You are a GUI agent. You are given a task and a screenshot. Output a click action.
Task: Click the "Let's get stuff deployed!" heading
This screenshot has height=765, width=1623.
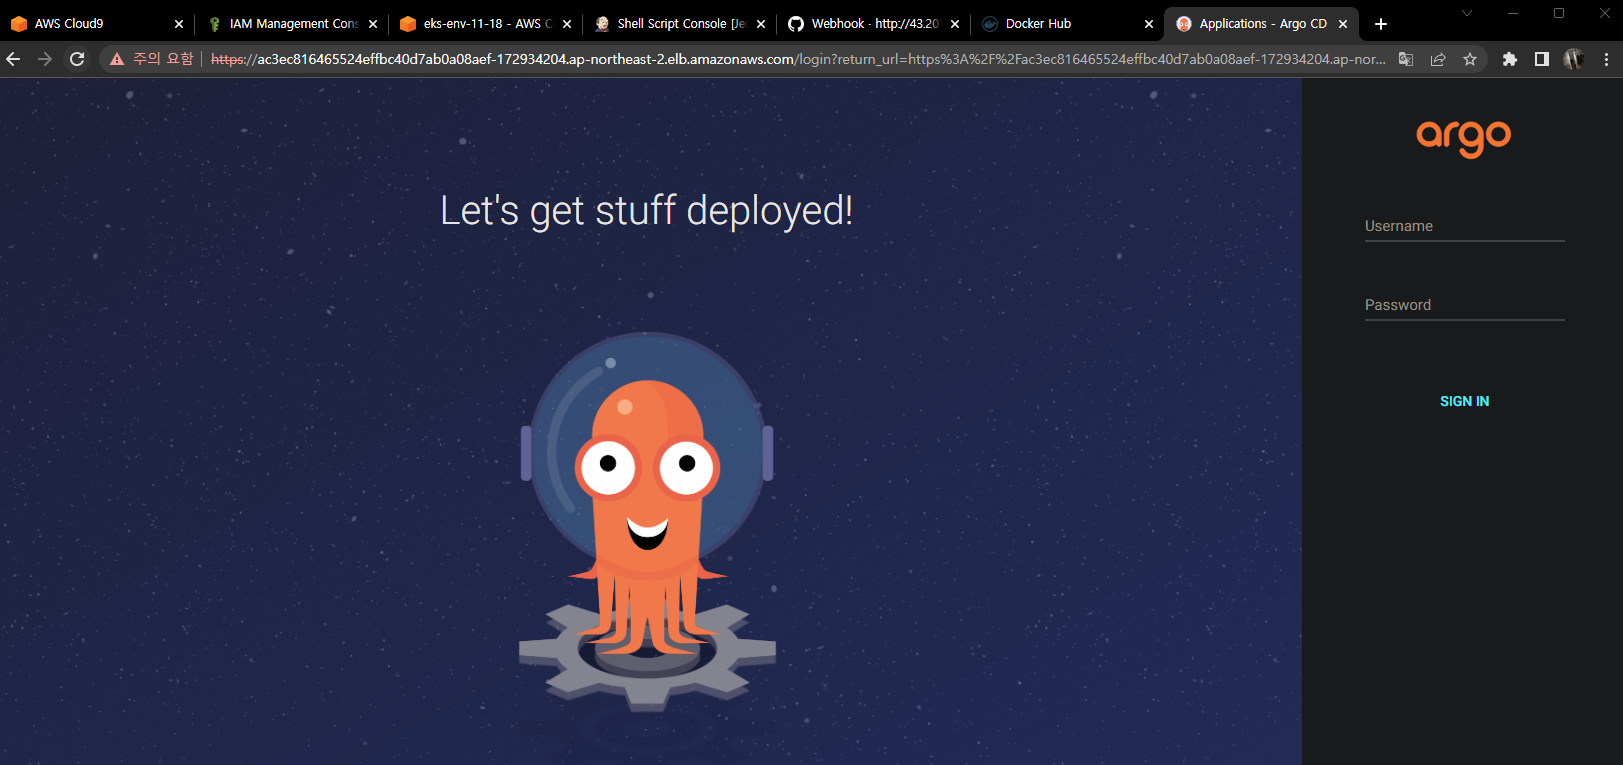[647, 211]
